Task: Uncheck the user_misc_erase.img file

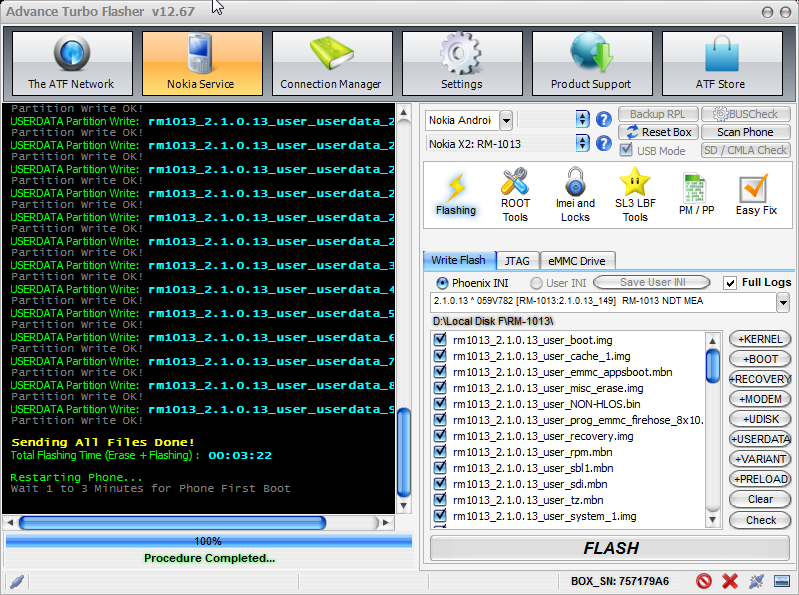Action: tap(440, 388)
